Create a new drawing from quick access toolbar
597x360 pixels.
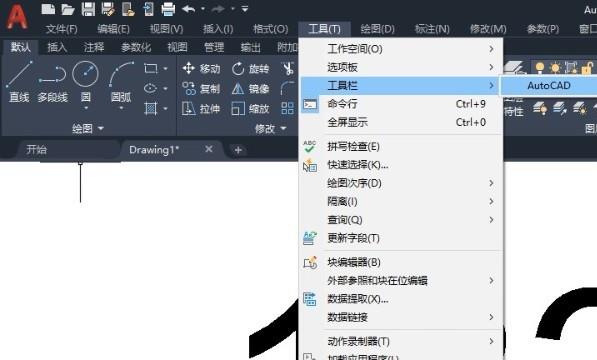[x=48, y=9]
